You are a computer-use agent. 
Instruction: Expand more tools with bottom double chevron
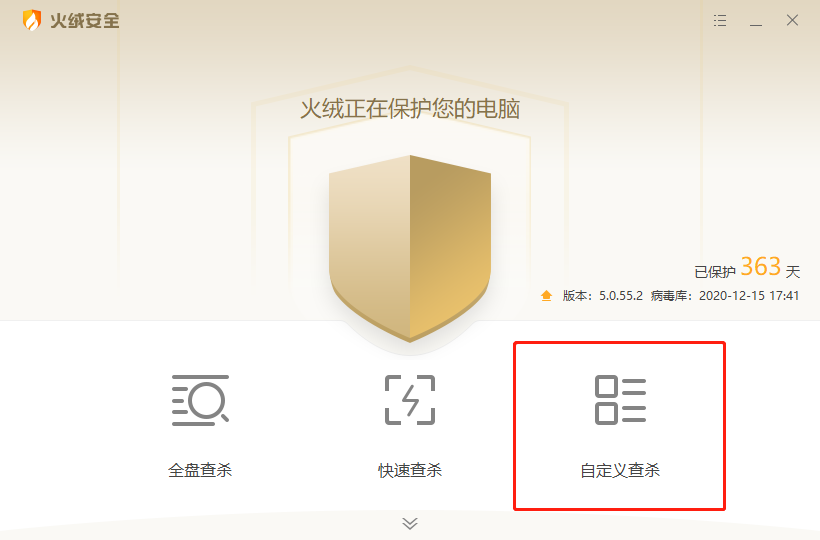(410, 523)
